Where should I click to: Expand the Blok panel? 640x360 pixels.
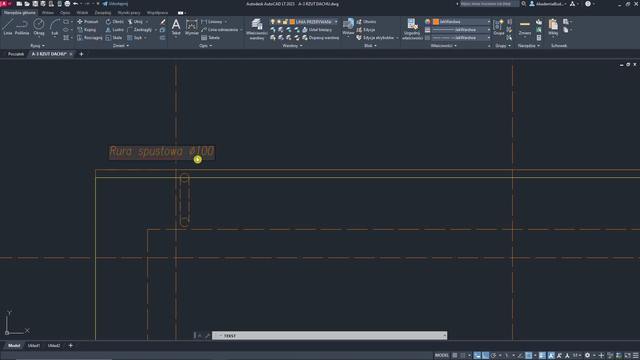pos(370,46)
